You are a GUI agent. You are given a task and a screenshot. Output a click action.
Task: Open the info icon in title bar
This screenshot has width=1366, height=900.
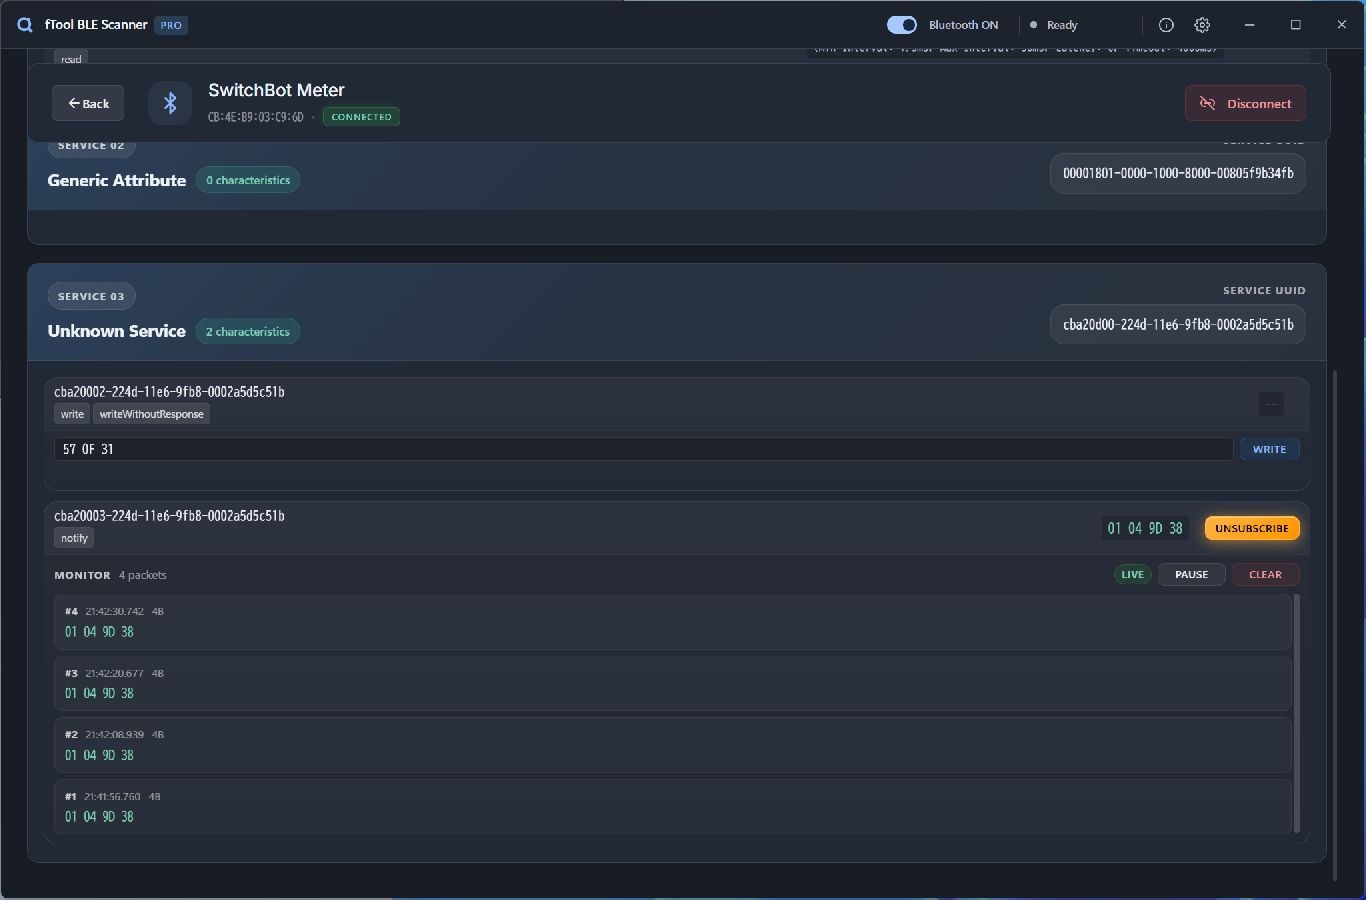(x=1166, y=25)
